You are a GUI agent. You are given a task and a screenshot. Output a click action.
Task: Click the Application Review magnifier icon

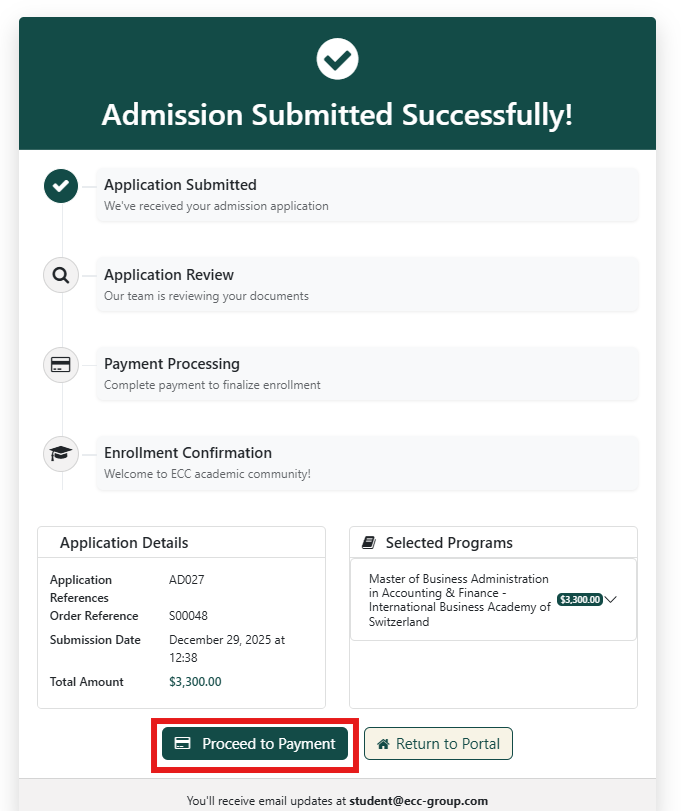point(61,275)
